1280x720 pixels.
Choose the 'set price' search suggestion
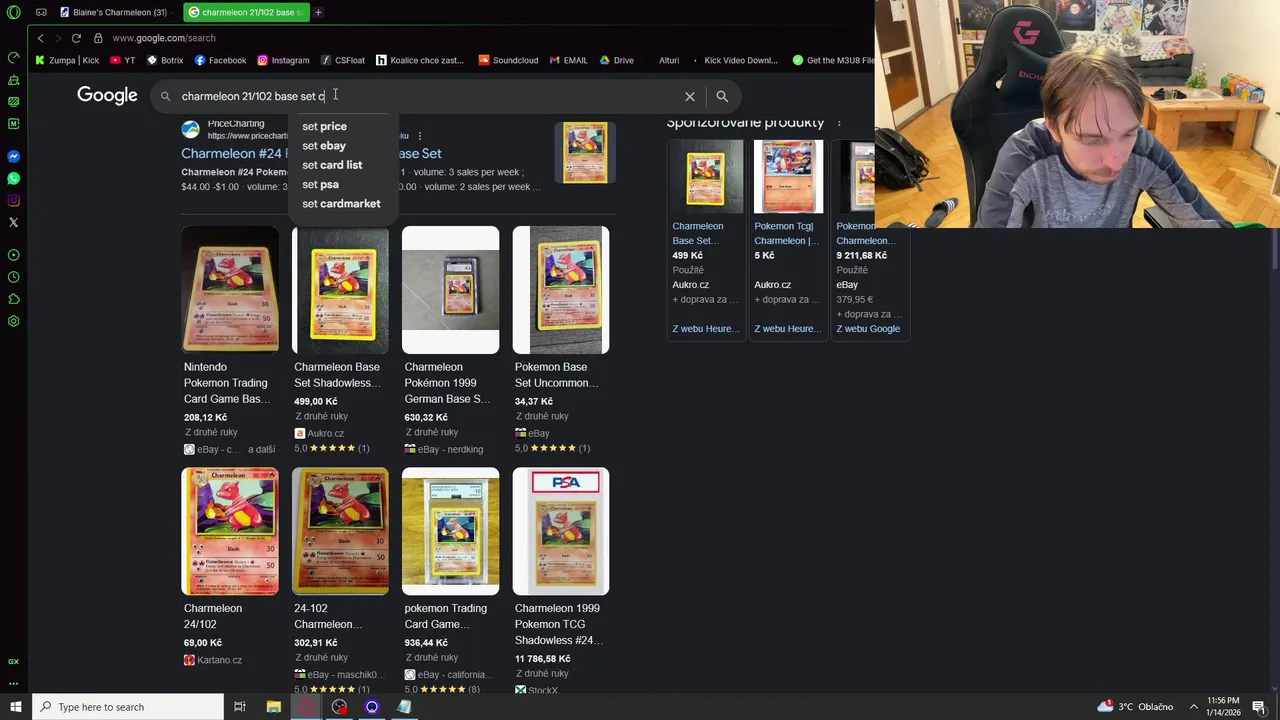324,126
